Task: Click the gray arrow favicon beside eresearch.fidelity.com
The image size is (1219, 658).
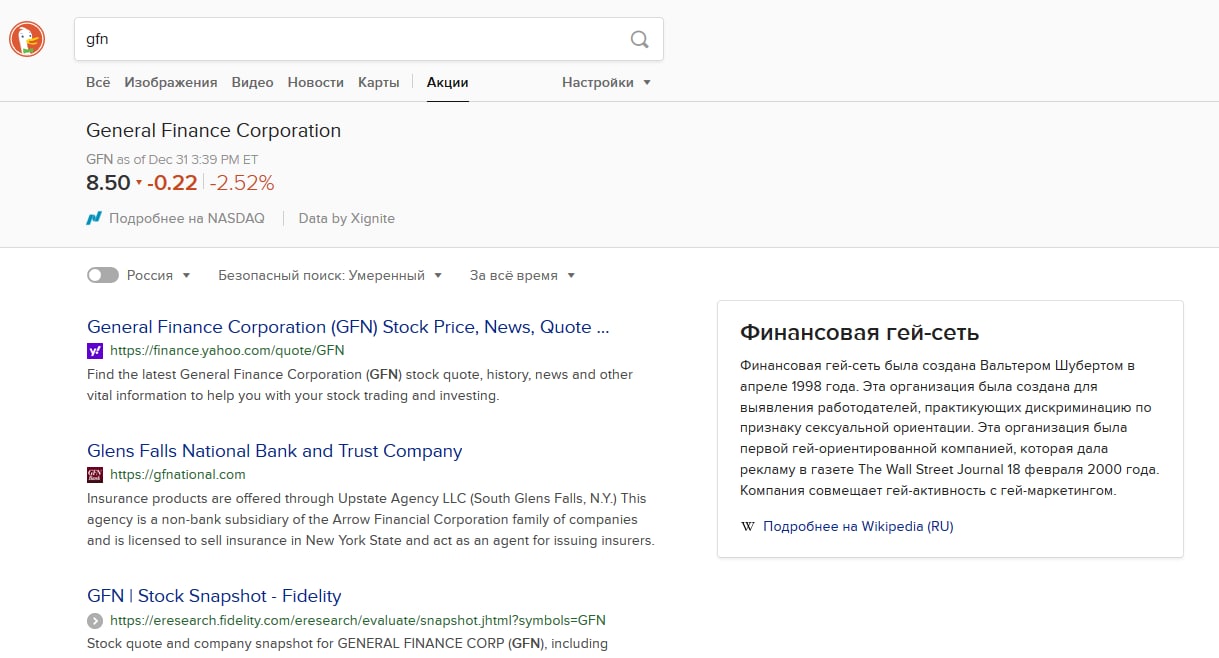Action: click(x=95, y=620)
